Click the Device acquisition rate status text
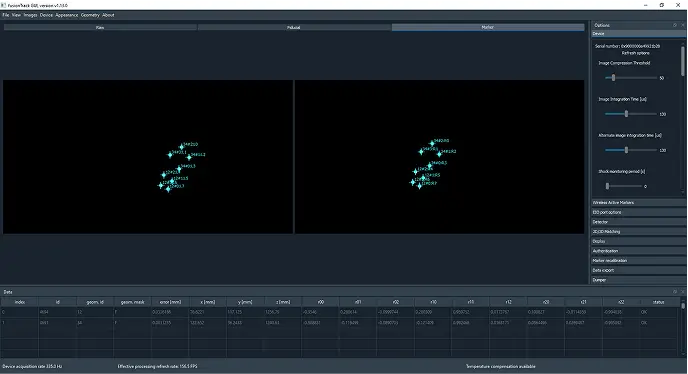Image resolution: width=688 pixels, height=374 pixels. (32, 366)
